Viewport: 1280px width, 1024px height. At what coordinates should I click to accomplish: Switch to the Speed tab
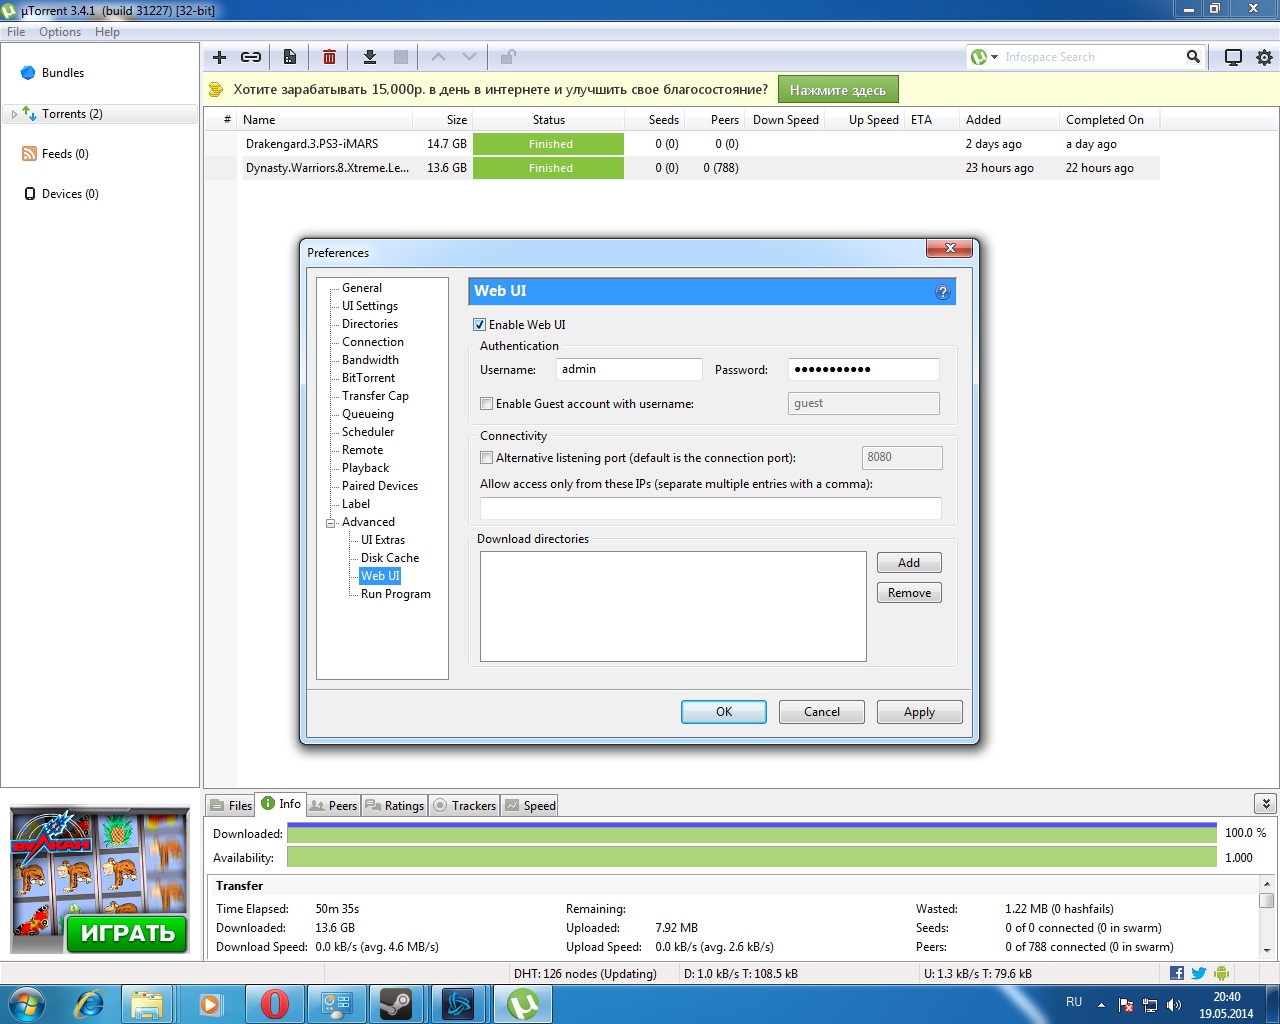(x=530, y=805)
